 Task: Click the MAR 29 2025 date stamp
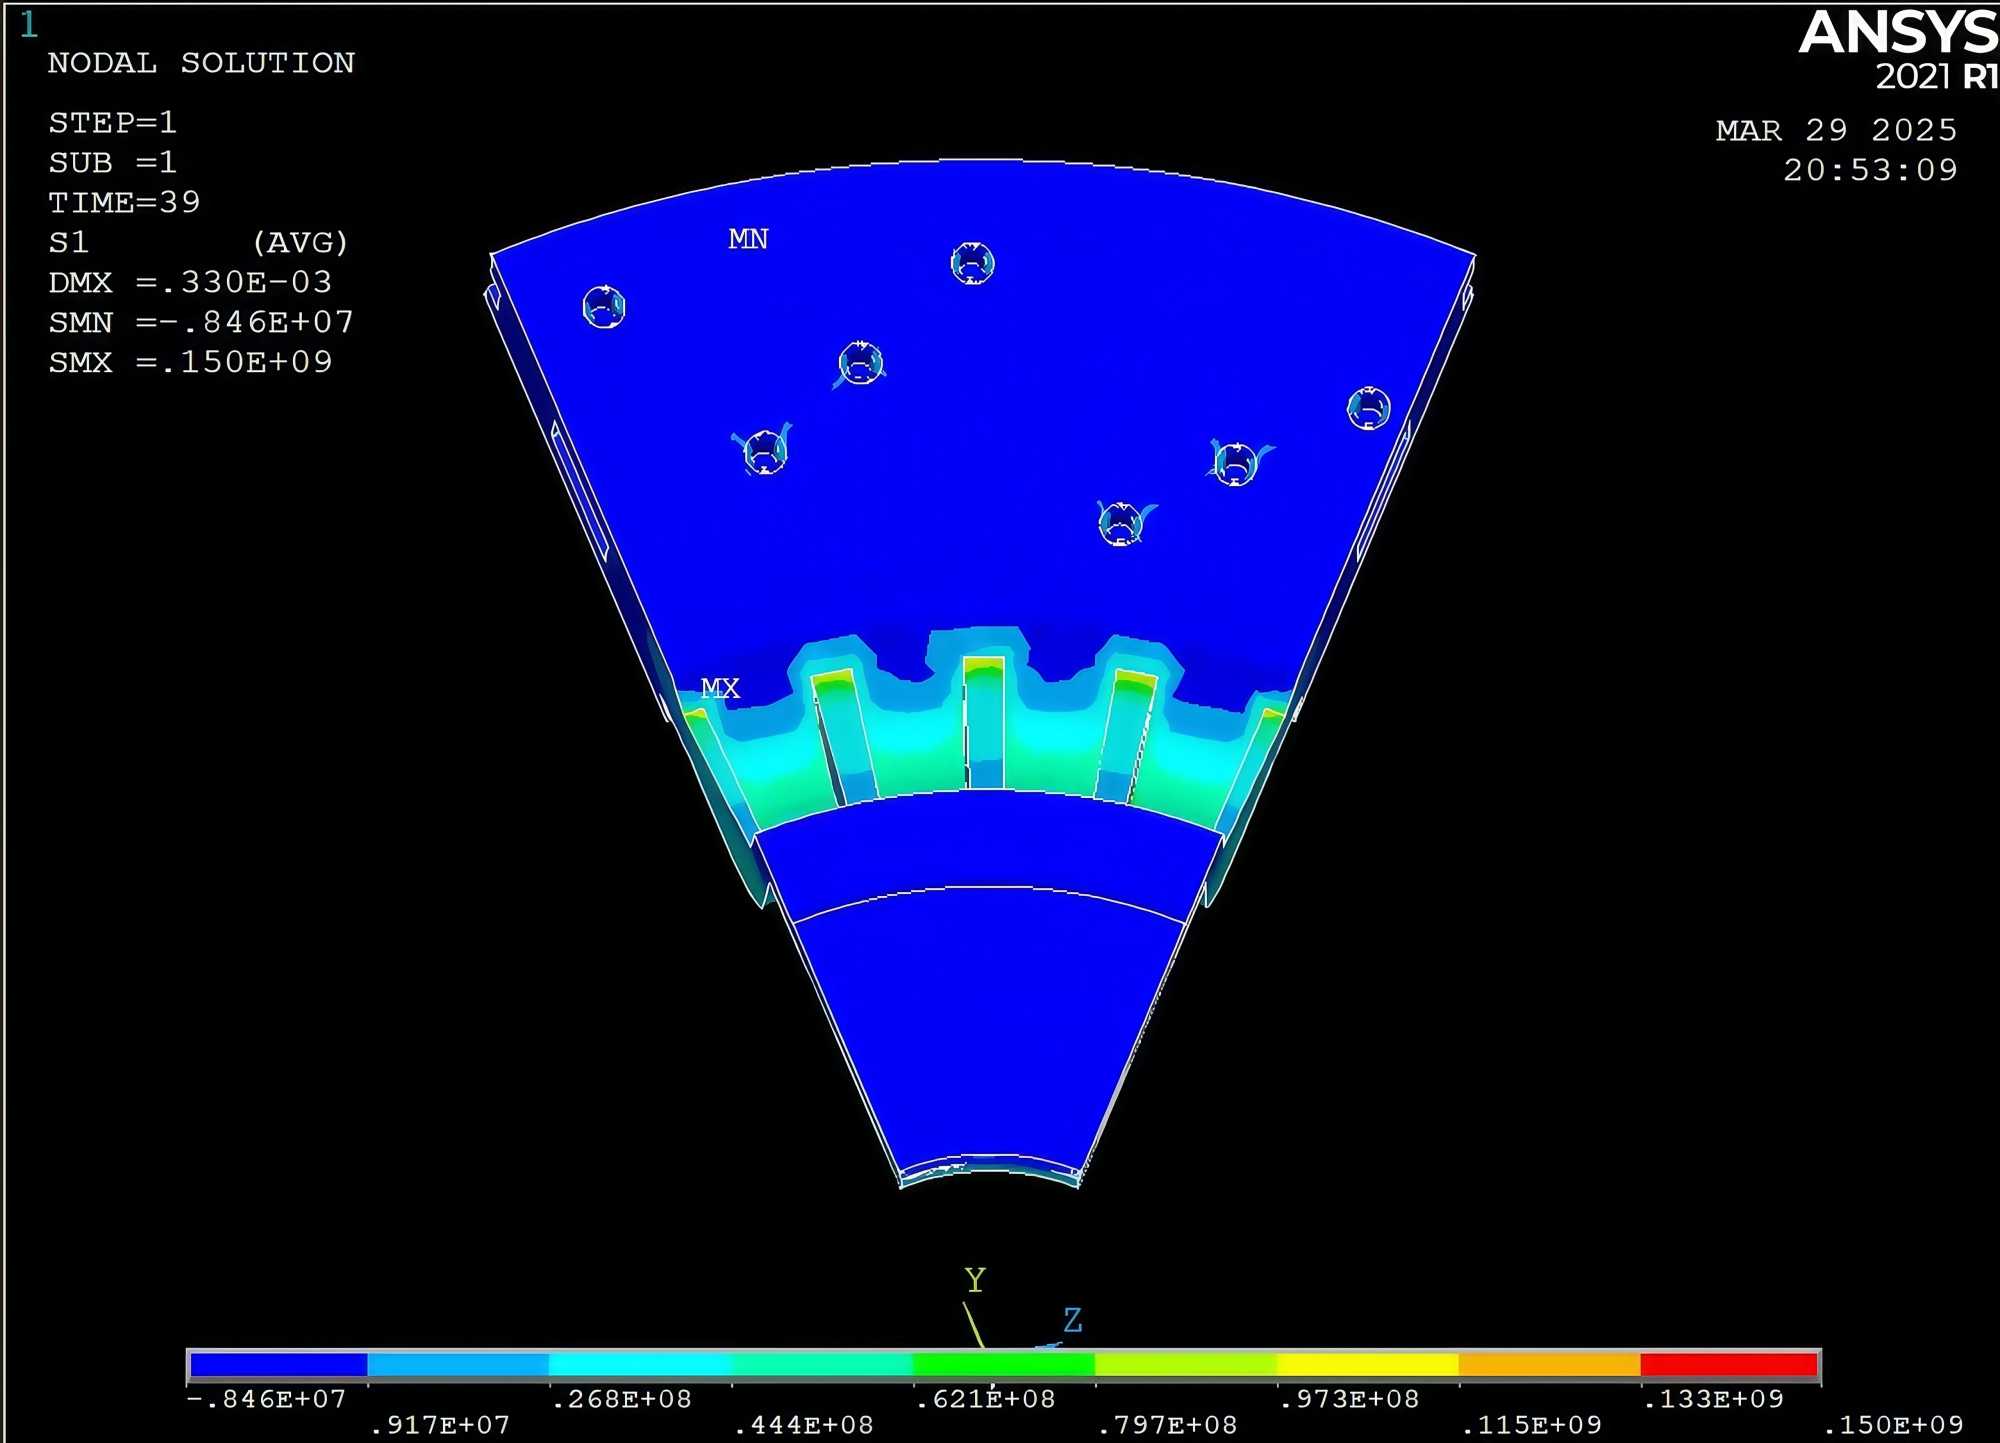(x=1836, y=130)
